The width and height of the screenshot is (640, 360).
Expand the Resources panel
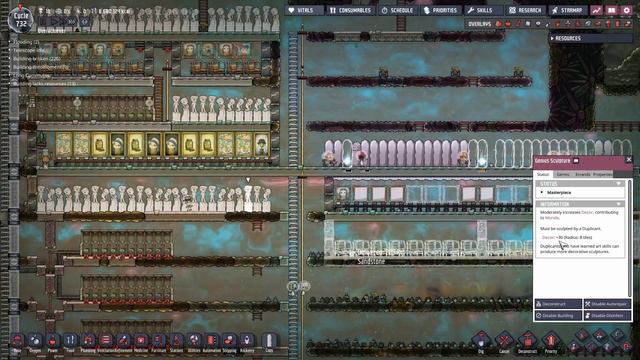pyautogui.click(x=590, y=38)
